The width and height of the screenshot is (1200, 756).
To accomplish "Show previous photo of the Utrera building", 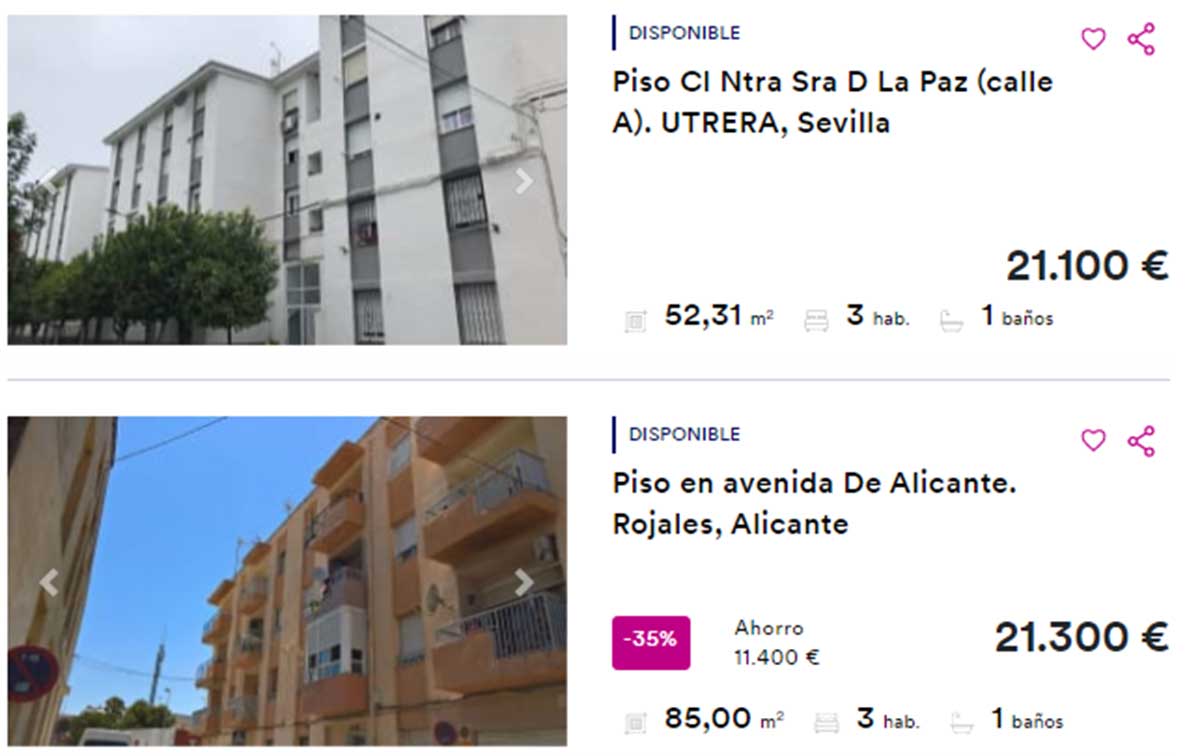I will pos(48,181).
